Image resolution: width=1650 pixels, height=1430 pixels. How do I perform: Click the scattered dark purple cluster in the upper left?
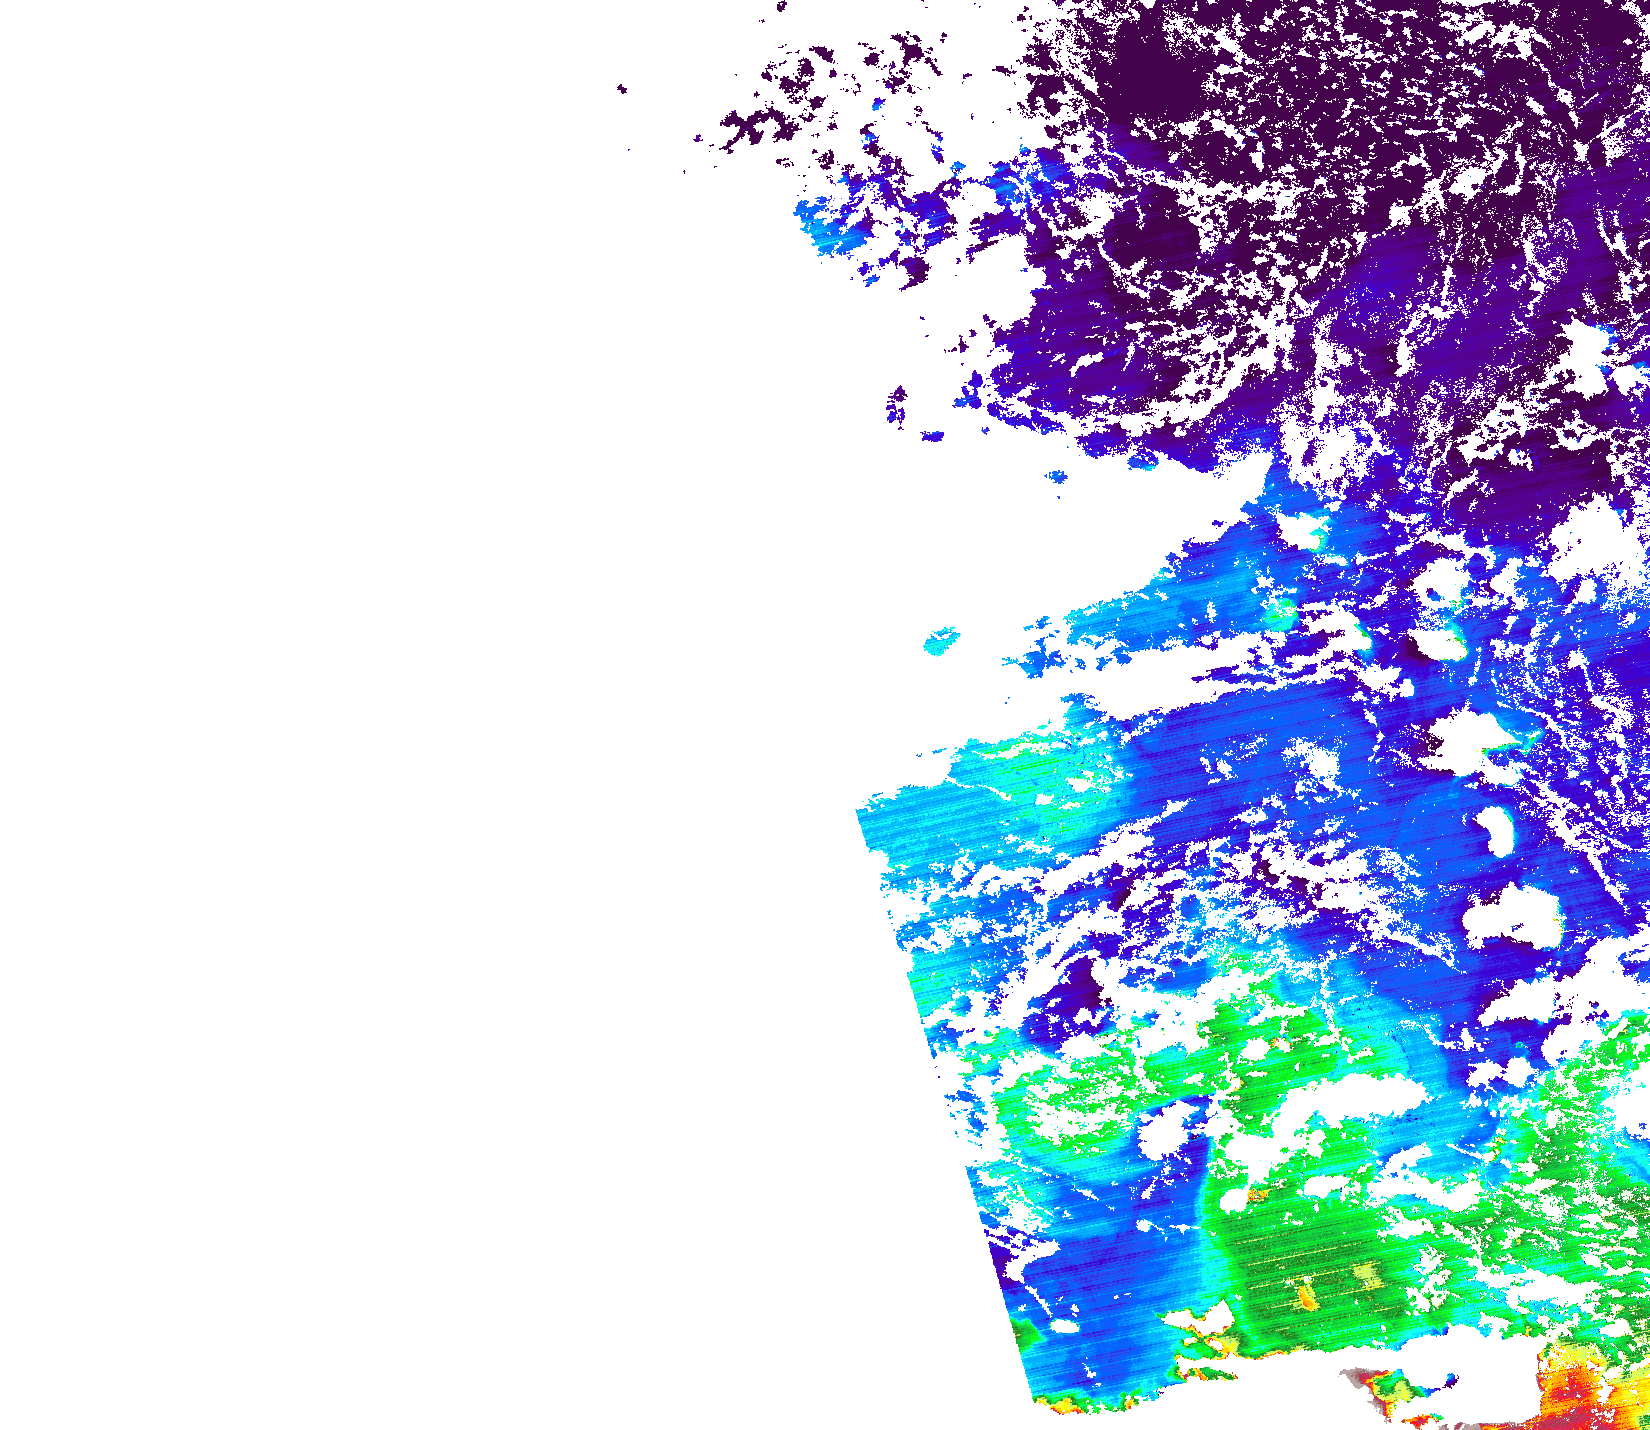click(x=760, y=125)
